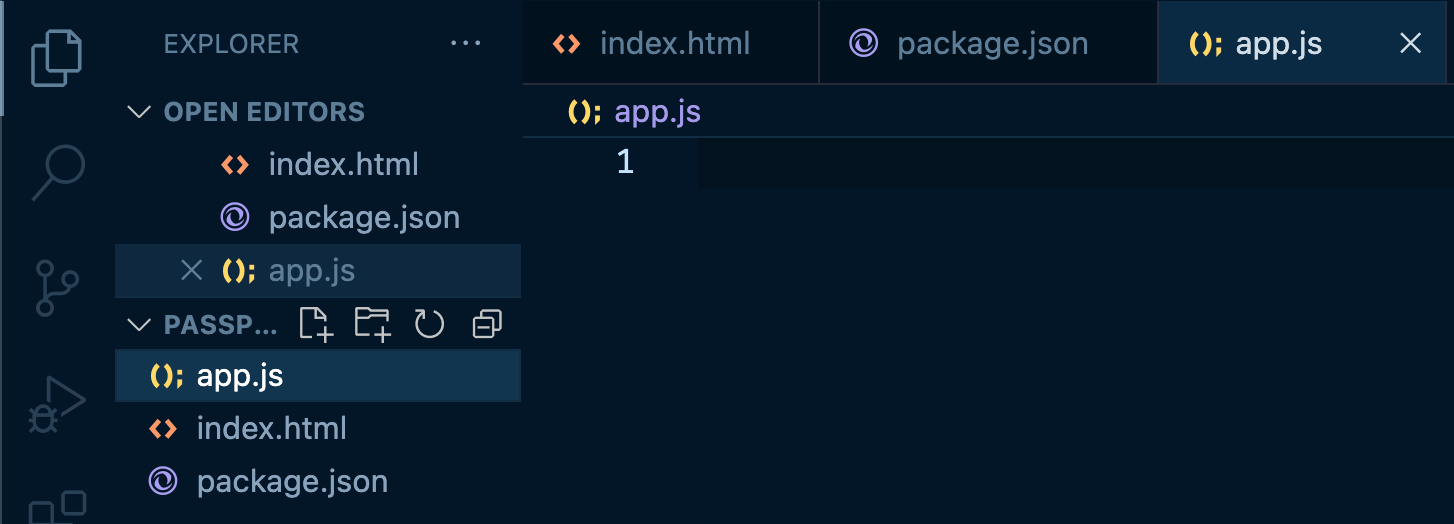
Task: Click the New Folder icon
Action: (x=373, y=324)
